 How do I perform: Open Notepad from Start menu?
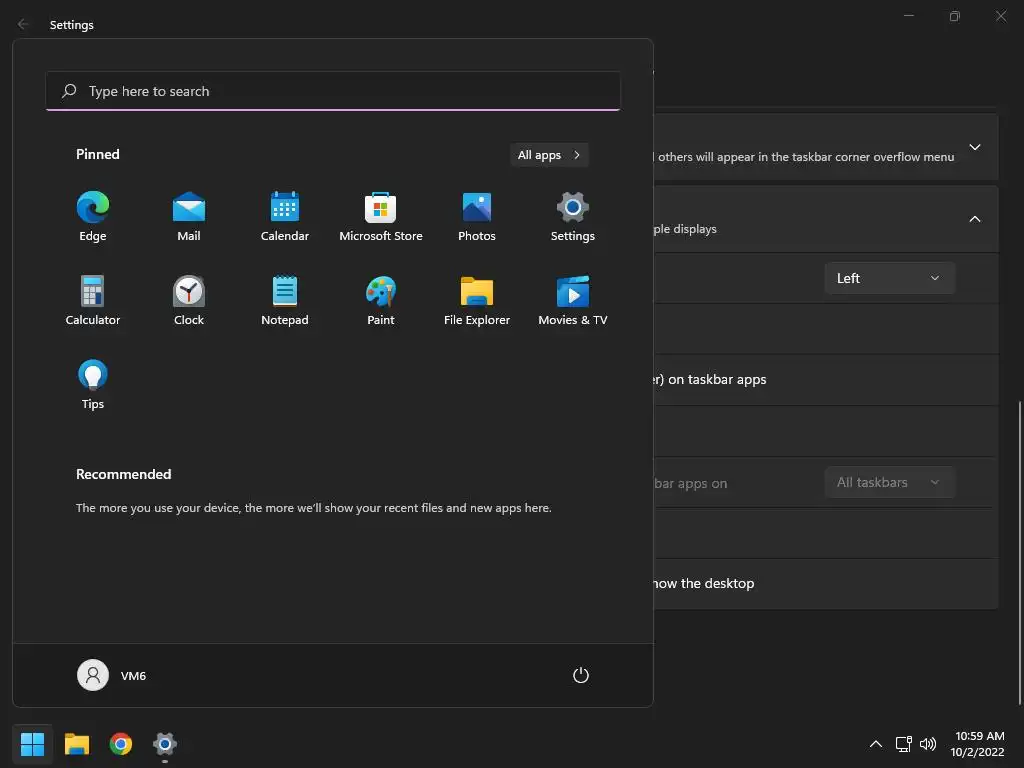click(x=285, y=301)
